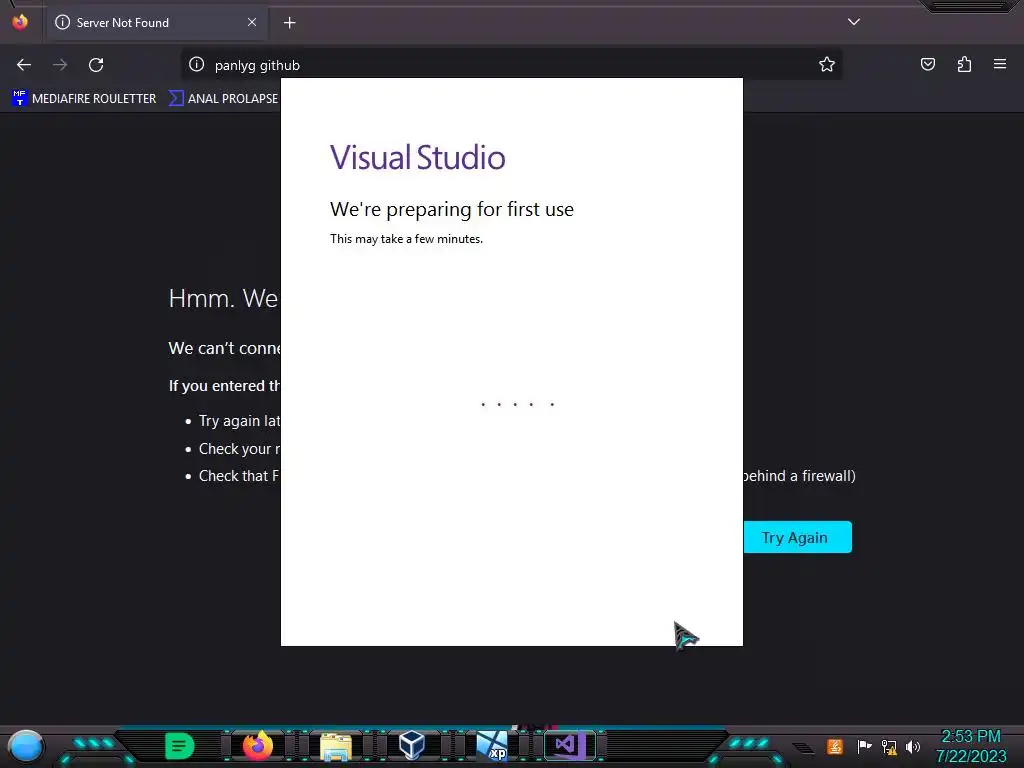Click "This may take a few minutes." text
This screenshot has height=768, width=1024.
point(406,239)
